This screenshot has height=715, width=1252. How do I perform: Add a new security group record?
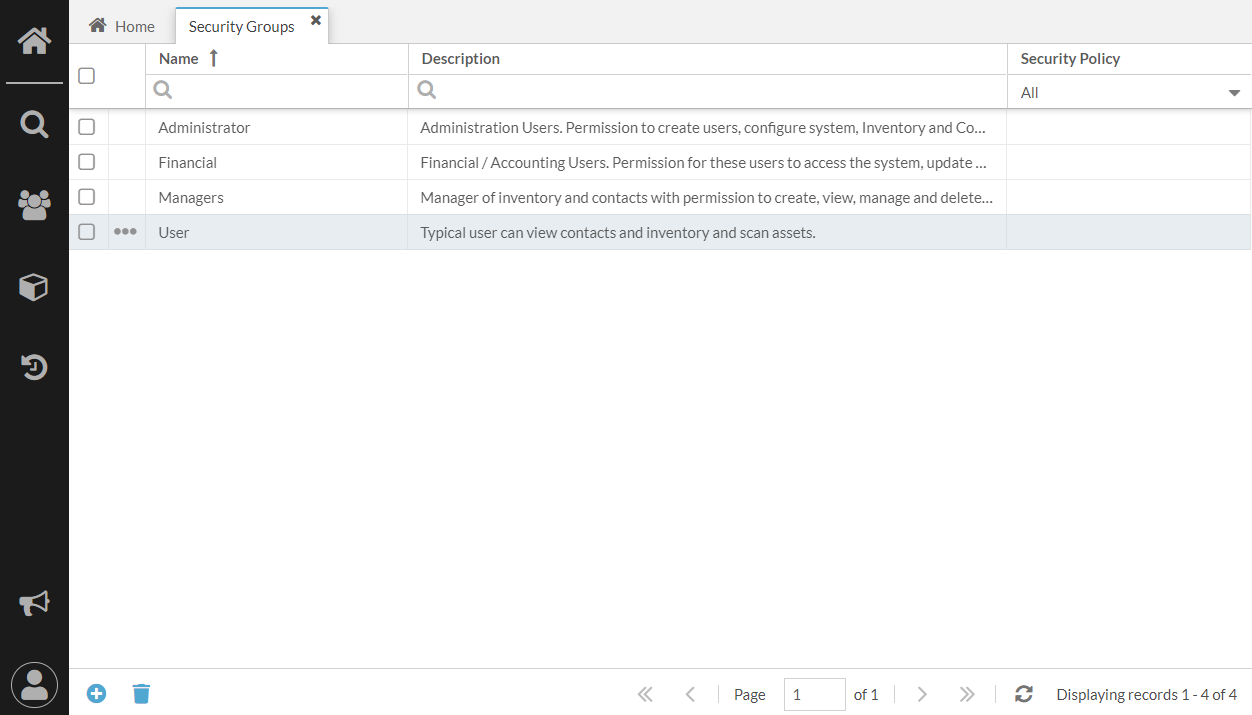pyautogui.click(x=96, y=693)
